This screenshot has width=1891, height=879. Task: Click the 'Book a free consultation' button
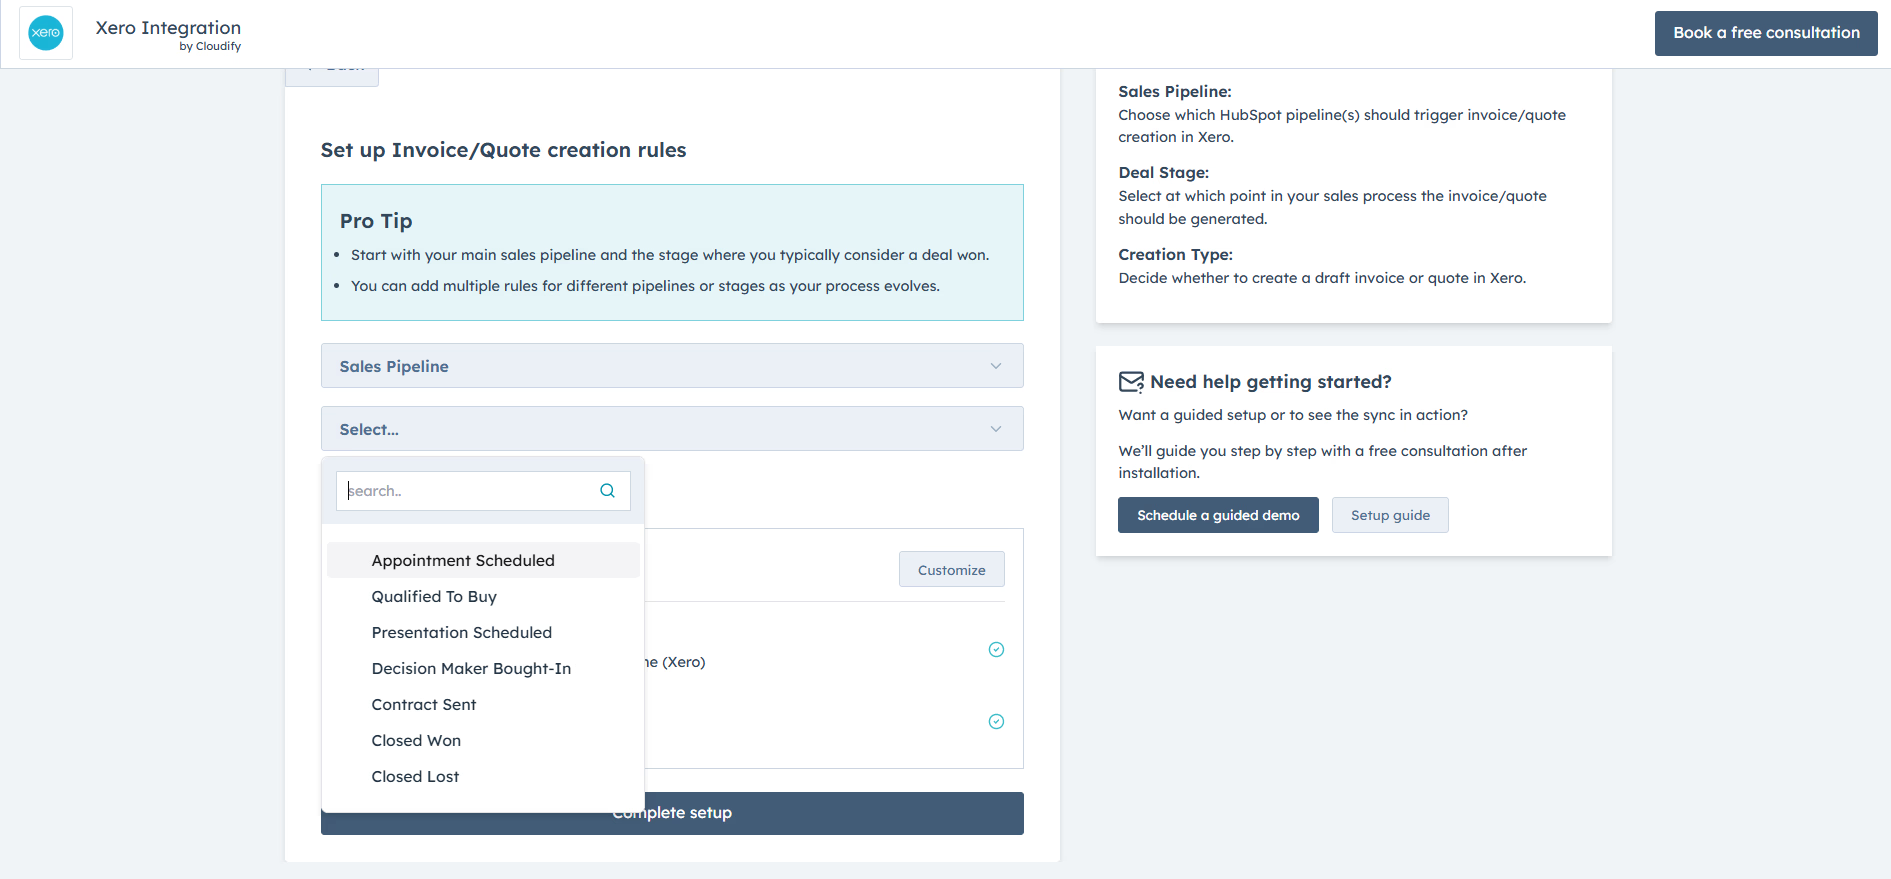click(x=1766, y=32)
